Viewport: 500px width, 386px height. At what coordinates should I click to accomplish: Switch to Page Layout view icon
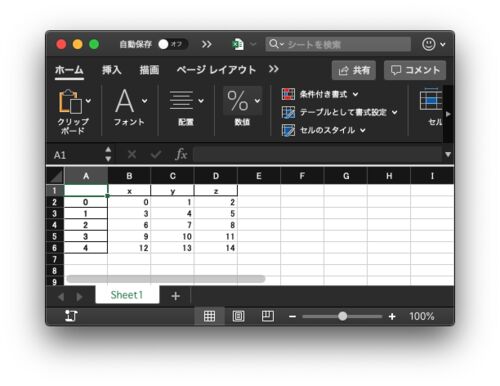click(x=238, y=316)
